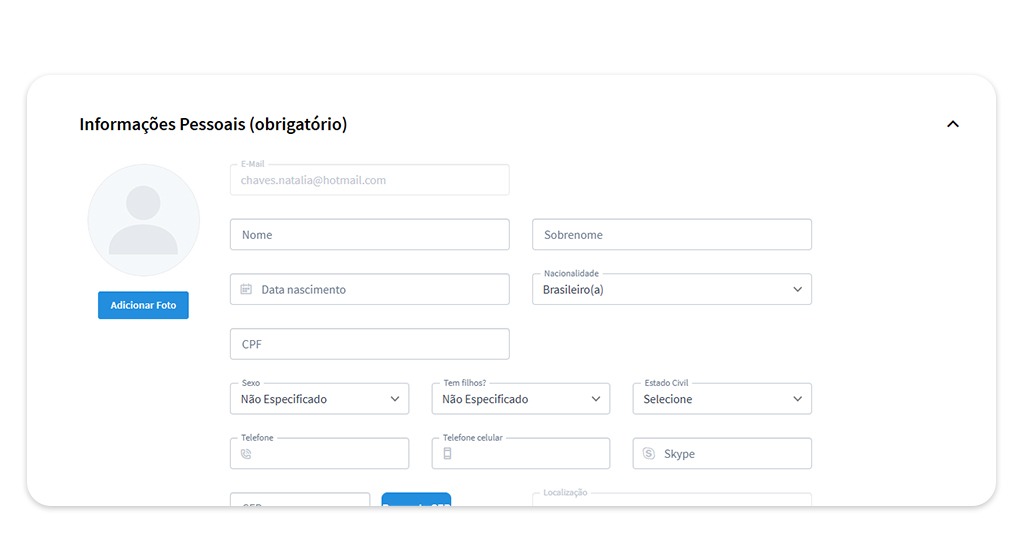1024x536 pixels.
Task: Open the Estado Civil dropdown
Action: pyautogui.click(x=721, y=399)
